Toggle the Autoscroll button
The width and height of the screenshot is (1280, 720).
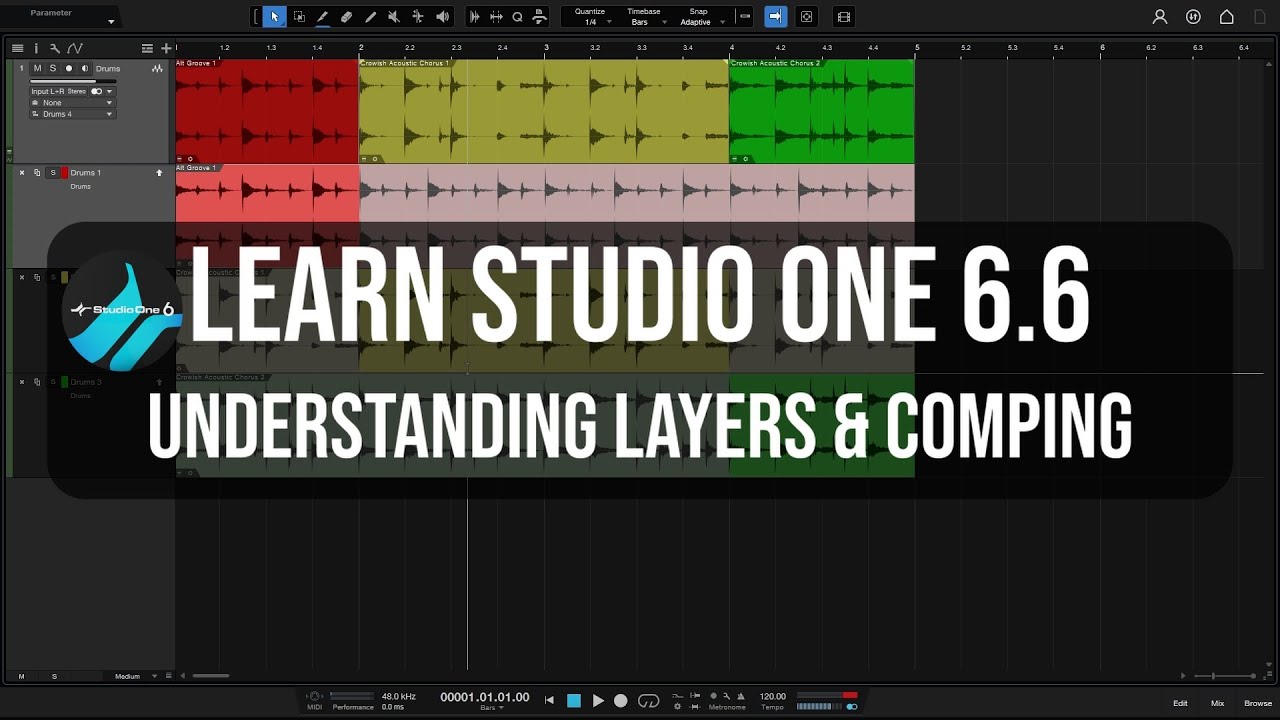(775, 17)
